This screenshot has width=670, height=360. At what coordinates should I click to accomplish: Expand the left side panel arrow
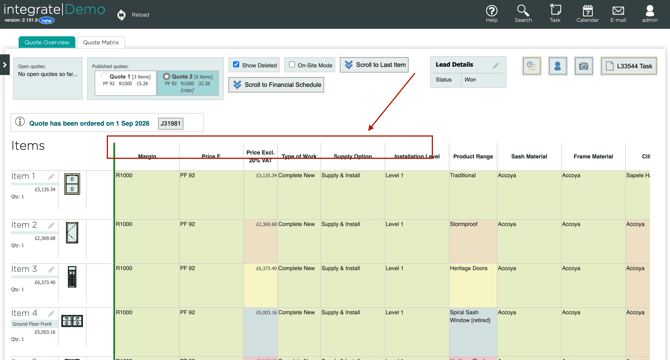point(4,65)
